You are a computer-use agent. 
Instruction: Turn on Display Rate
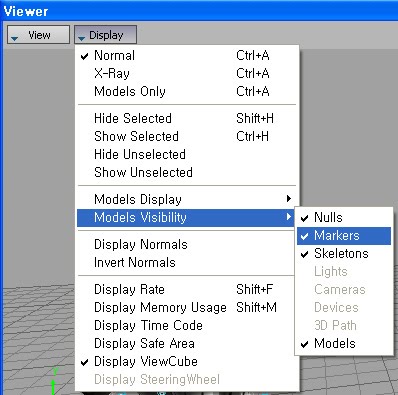186,289
